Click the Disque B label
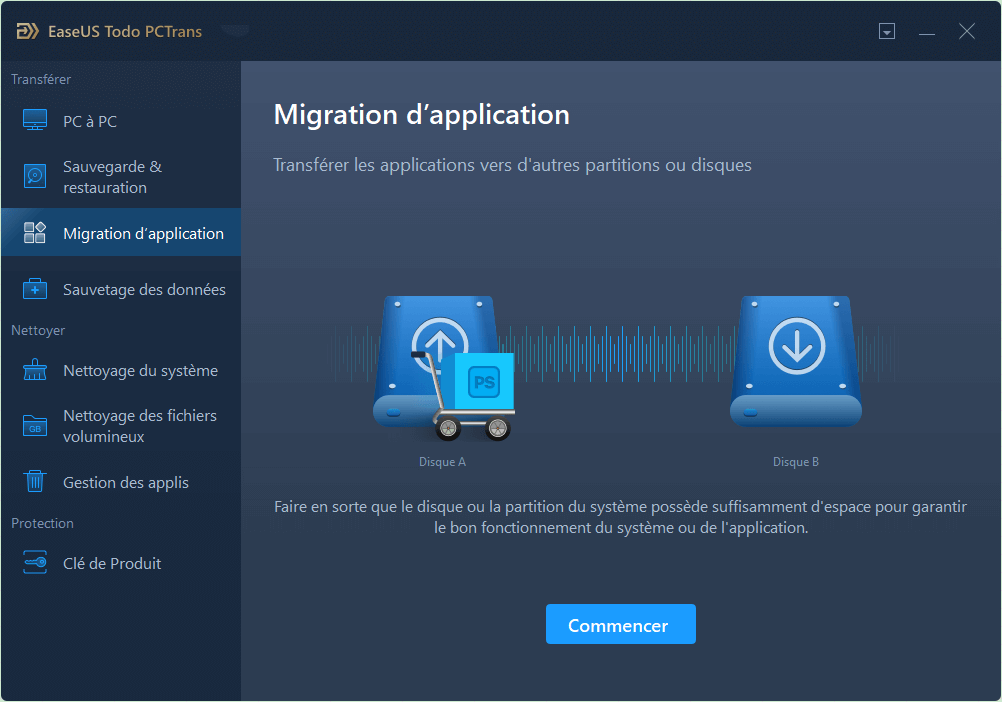This screenshot has width=1002, height=702. pos(796,462)
